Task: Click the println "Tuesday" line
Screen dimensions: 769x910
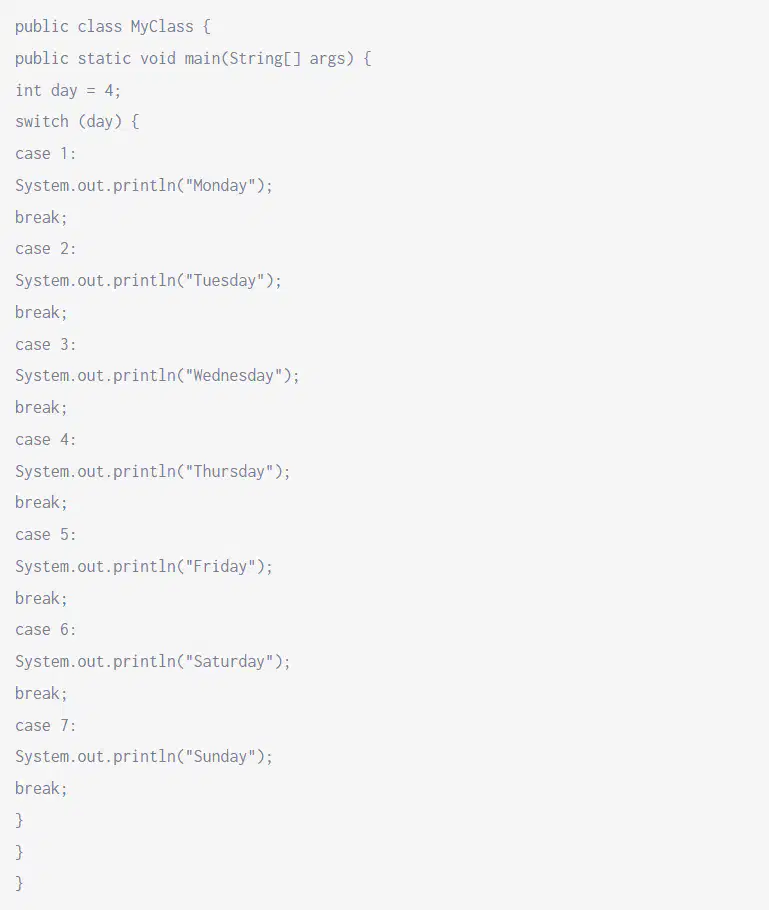Action: tap(149, 281)
